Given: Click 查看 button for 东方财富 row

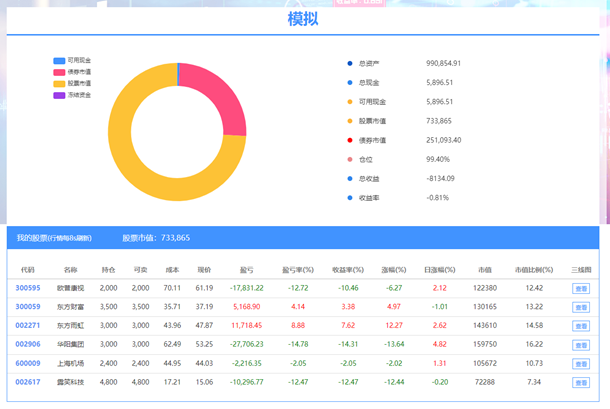Looking at the screenshot, I should (580, 307).
